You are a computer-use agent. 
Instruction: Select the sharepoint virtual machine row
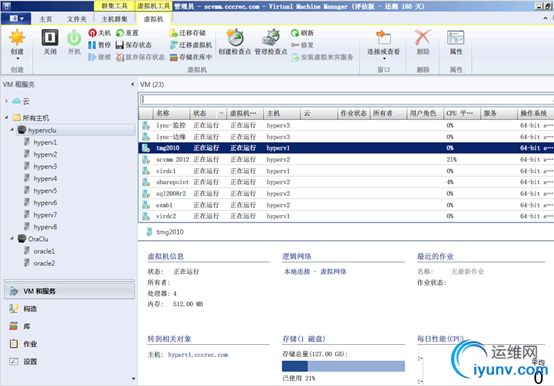pos(346,182)
